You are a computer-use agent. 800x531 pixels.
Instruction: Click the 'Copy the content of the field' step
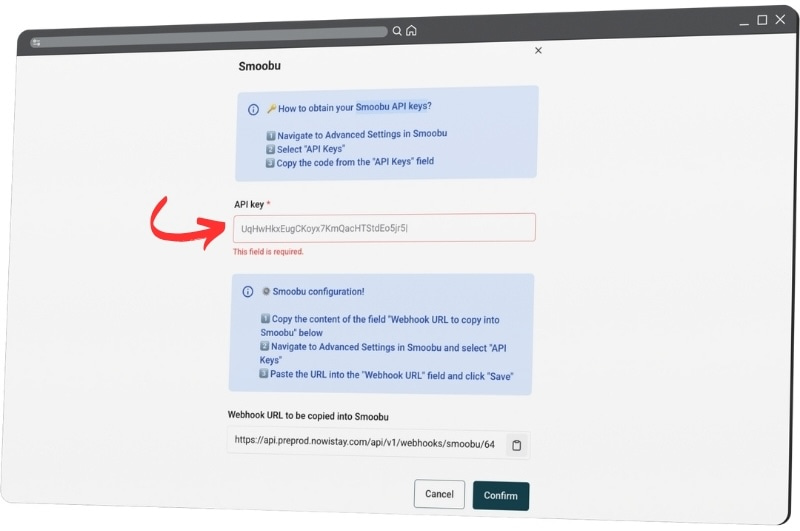point(380,325)
